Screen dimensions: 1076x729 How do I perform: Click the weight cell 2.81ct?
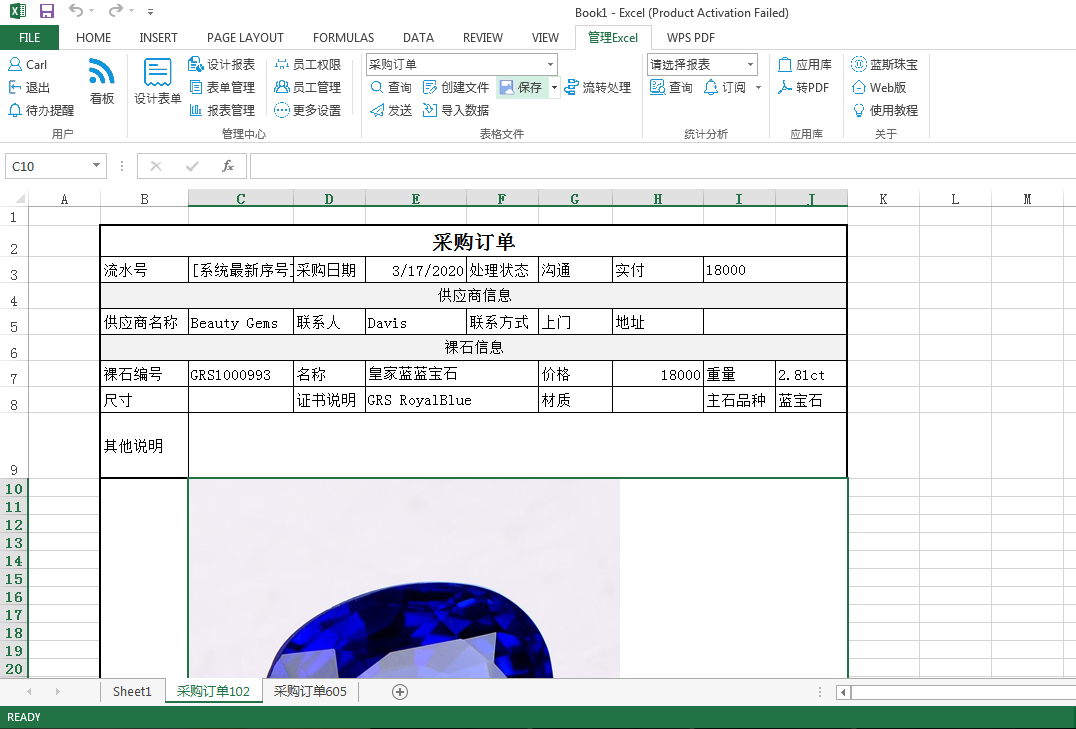pos(811,374)
